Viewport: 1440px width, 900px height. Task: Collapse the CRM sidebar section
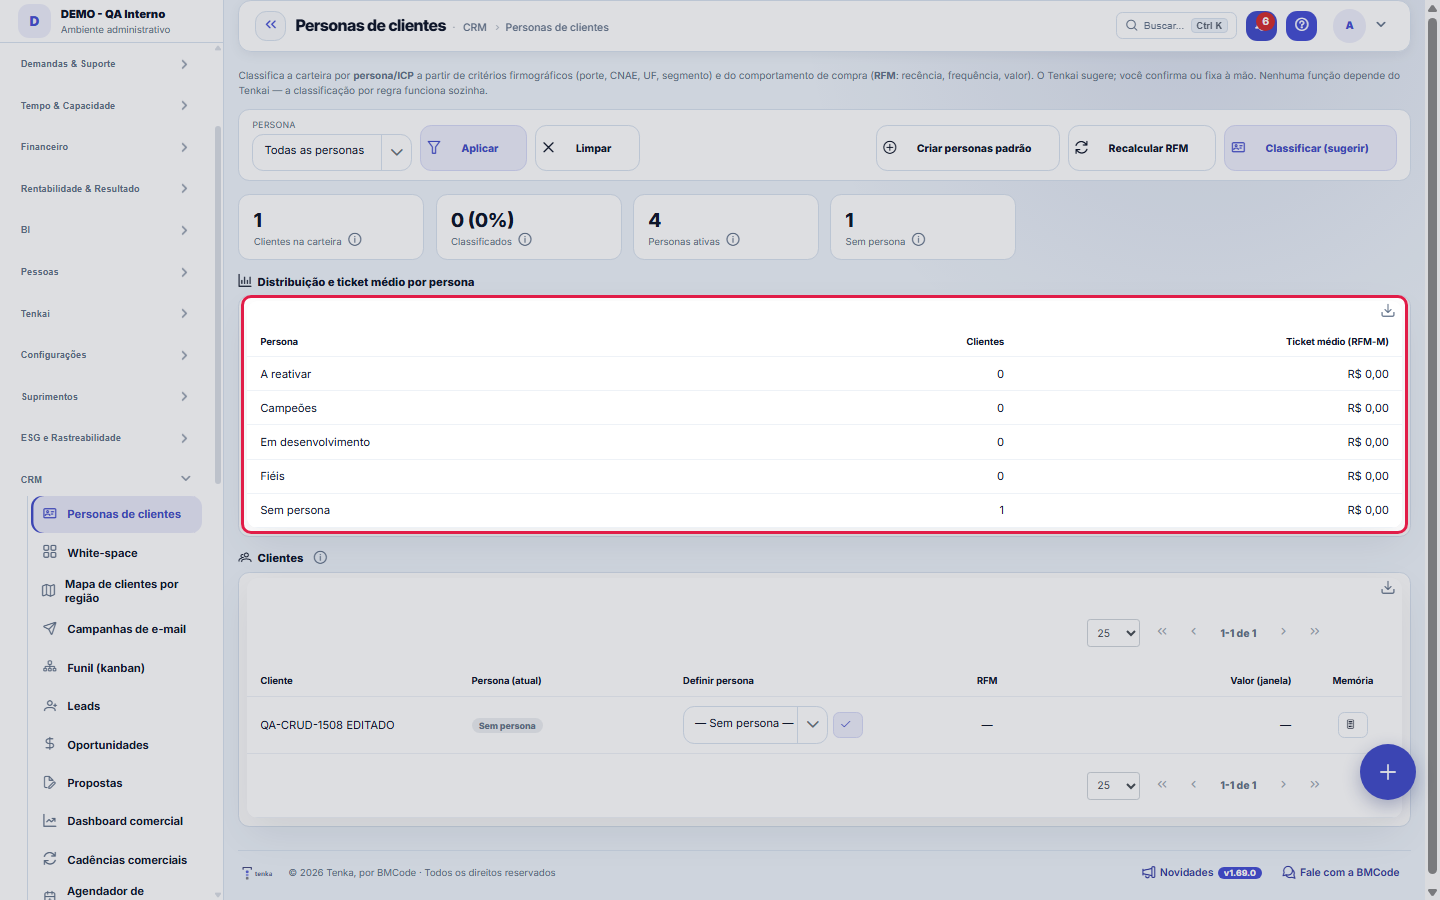pyautogui.click(x=105, y=479)
